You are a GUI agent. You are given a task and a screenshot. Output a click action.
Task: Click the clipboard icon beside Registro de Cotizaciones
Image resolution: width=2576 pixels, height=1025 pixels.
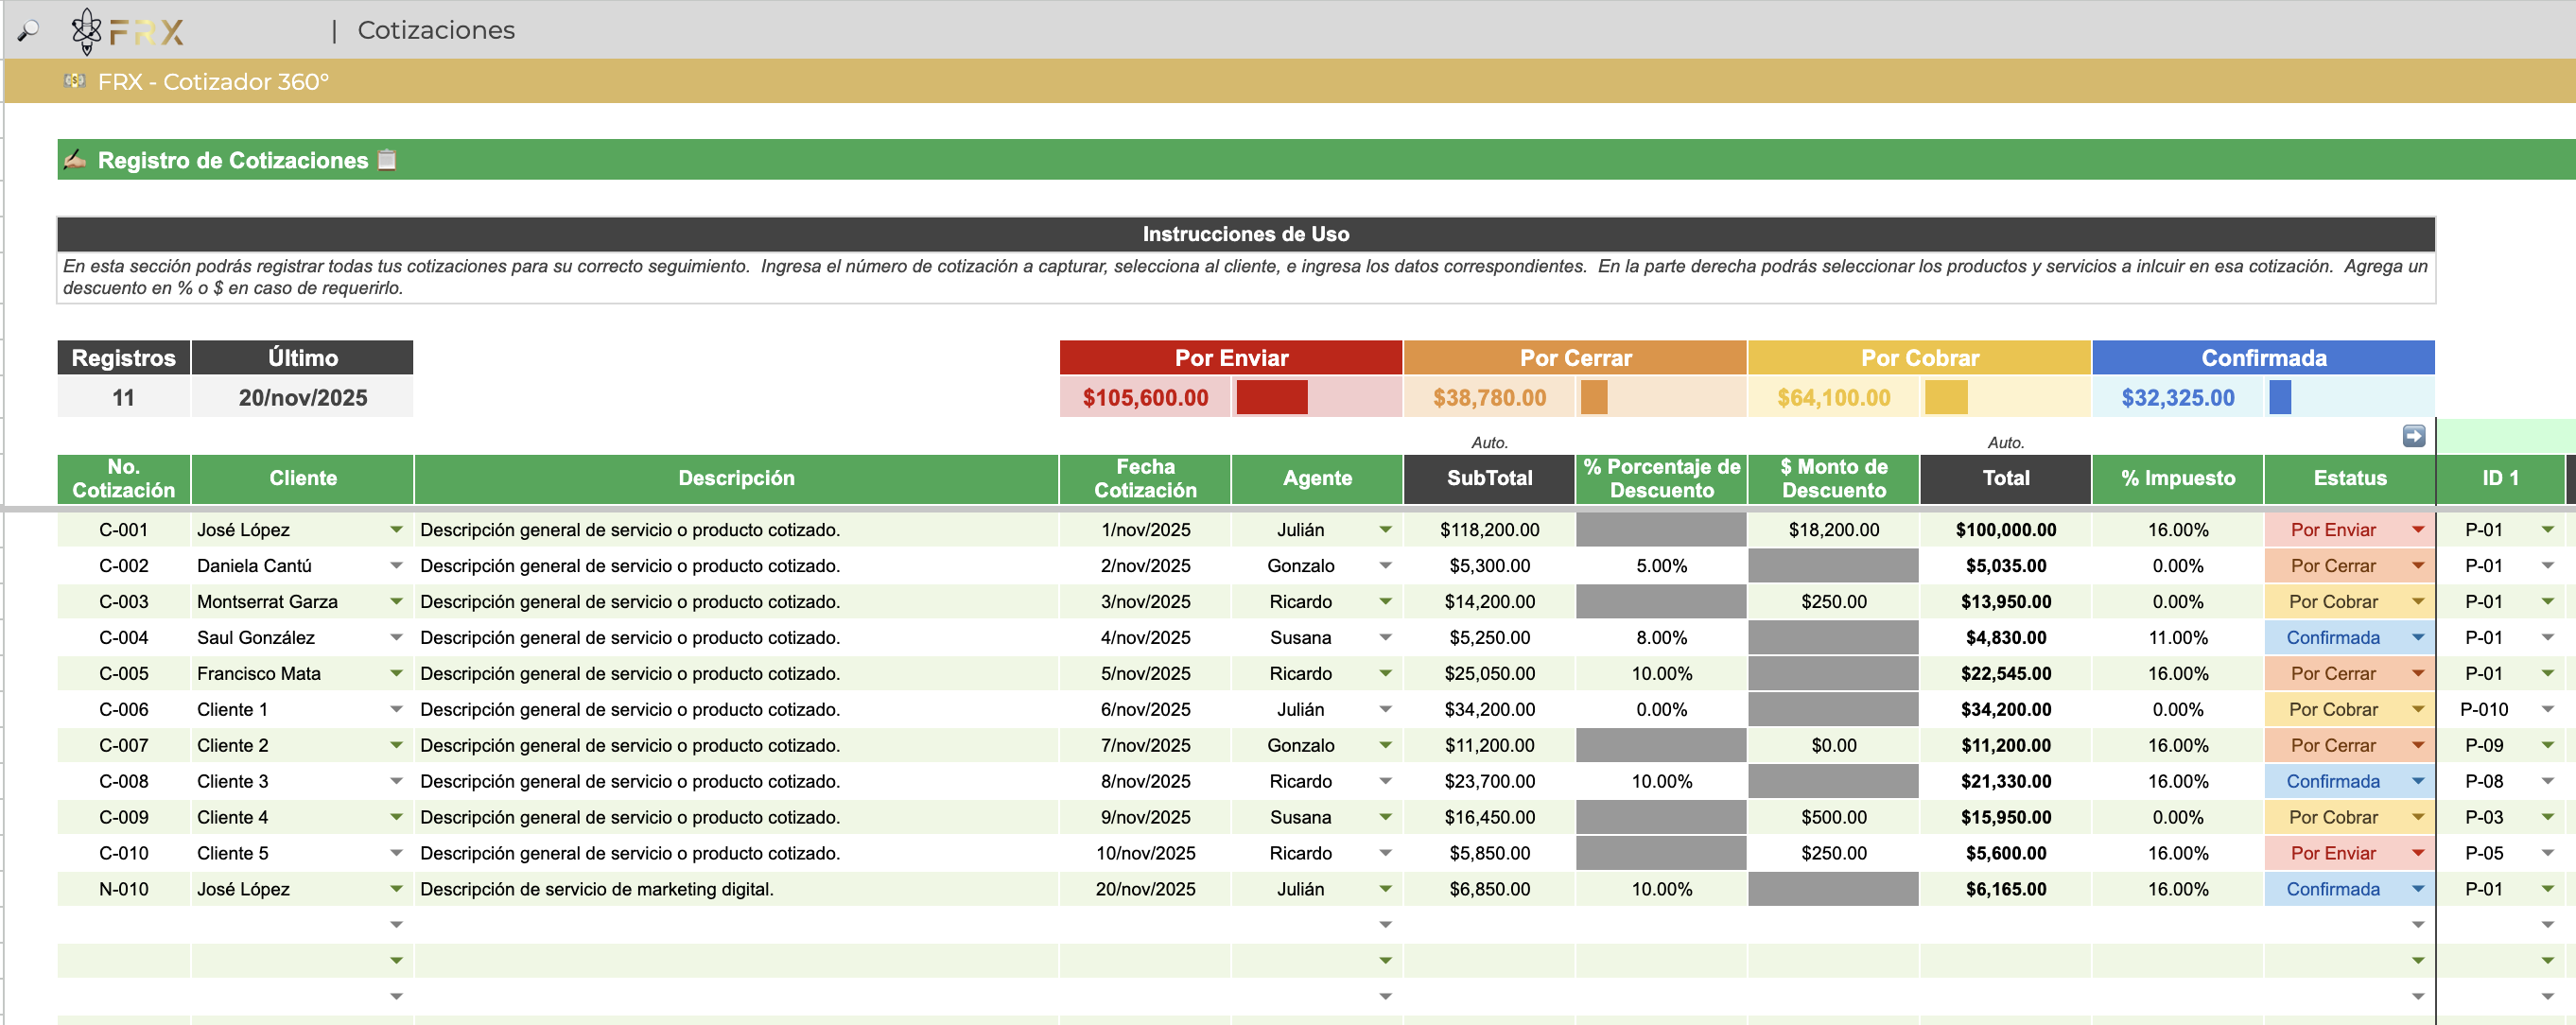[387, 160]
